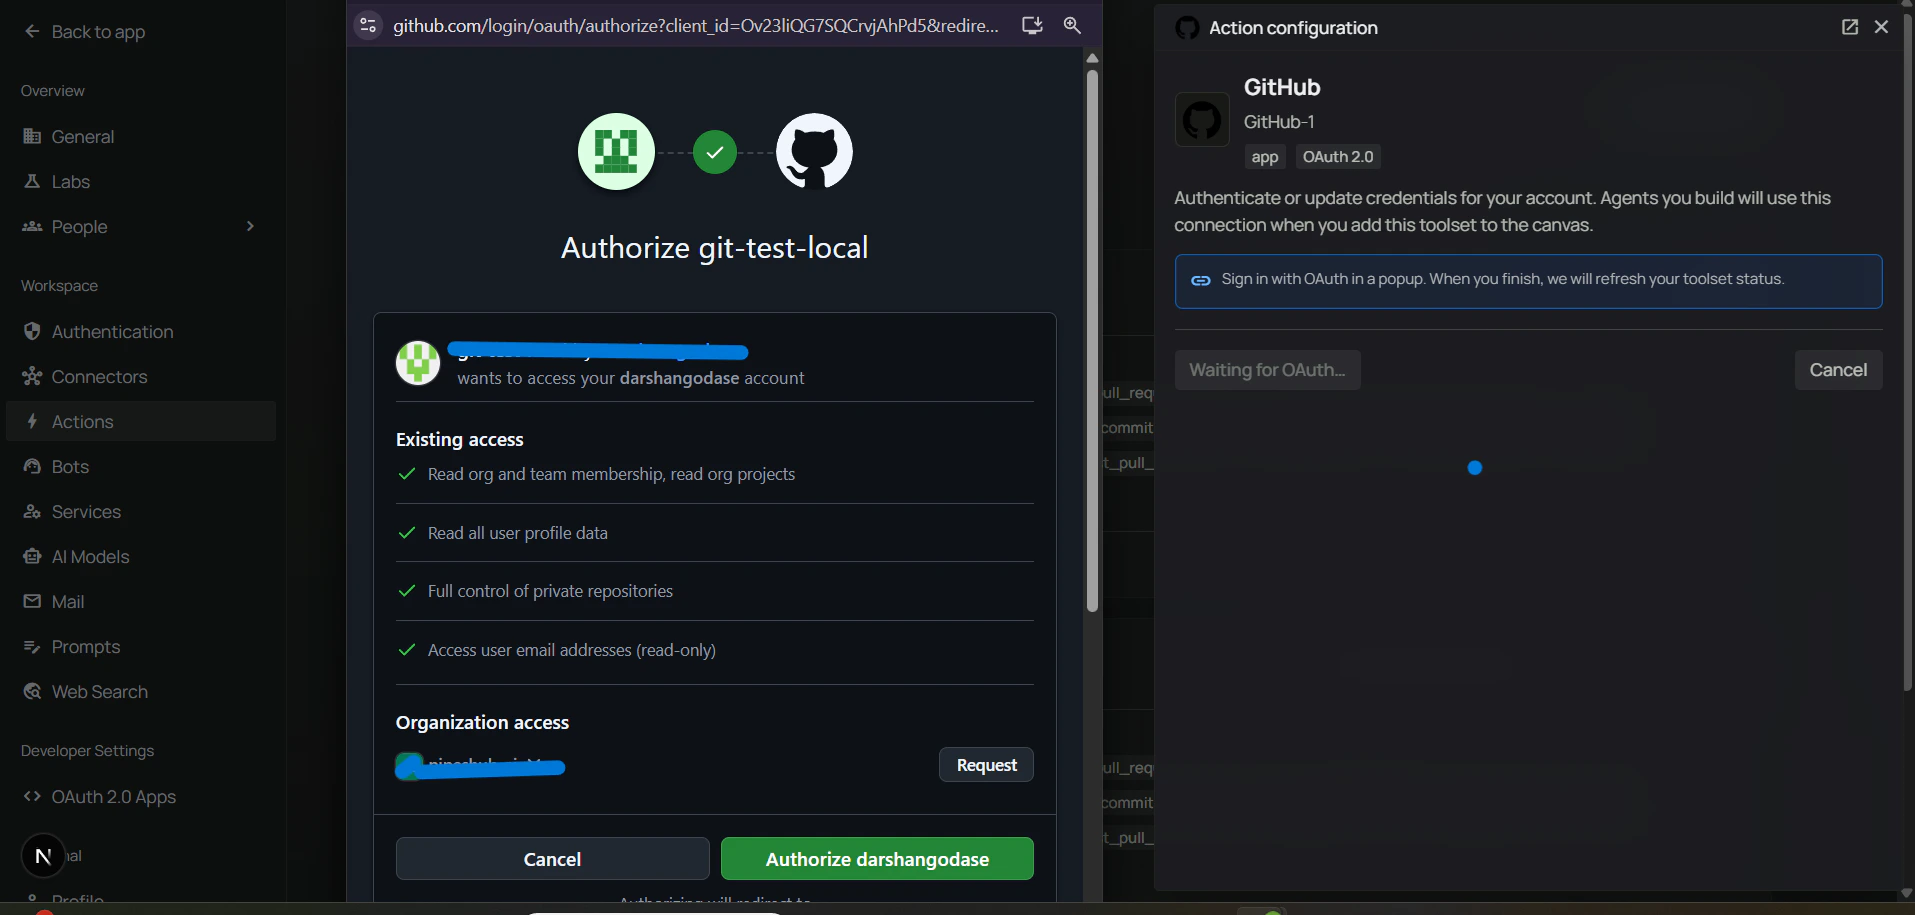The image size is (1915, 915).
Task: Close the Action configuration panel
Action: coord(1881,27)
